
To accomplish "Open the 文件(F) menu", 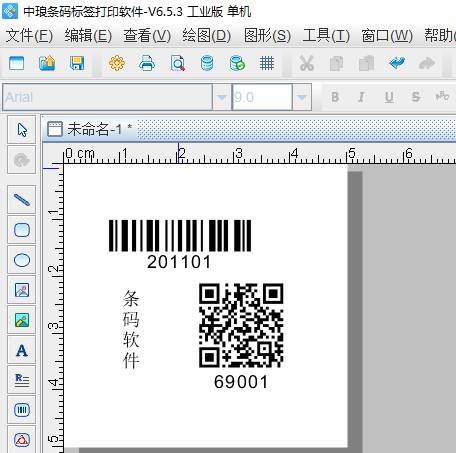I will tap(29, 35).
